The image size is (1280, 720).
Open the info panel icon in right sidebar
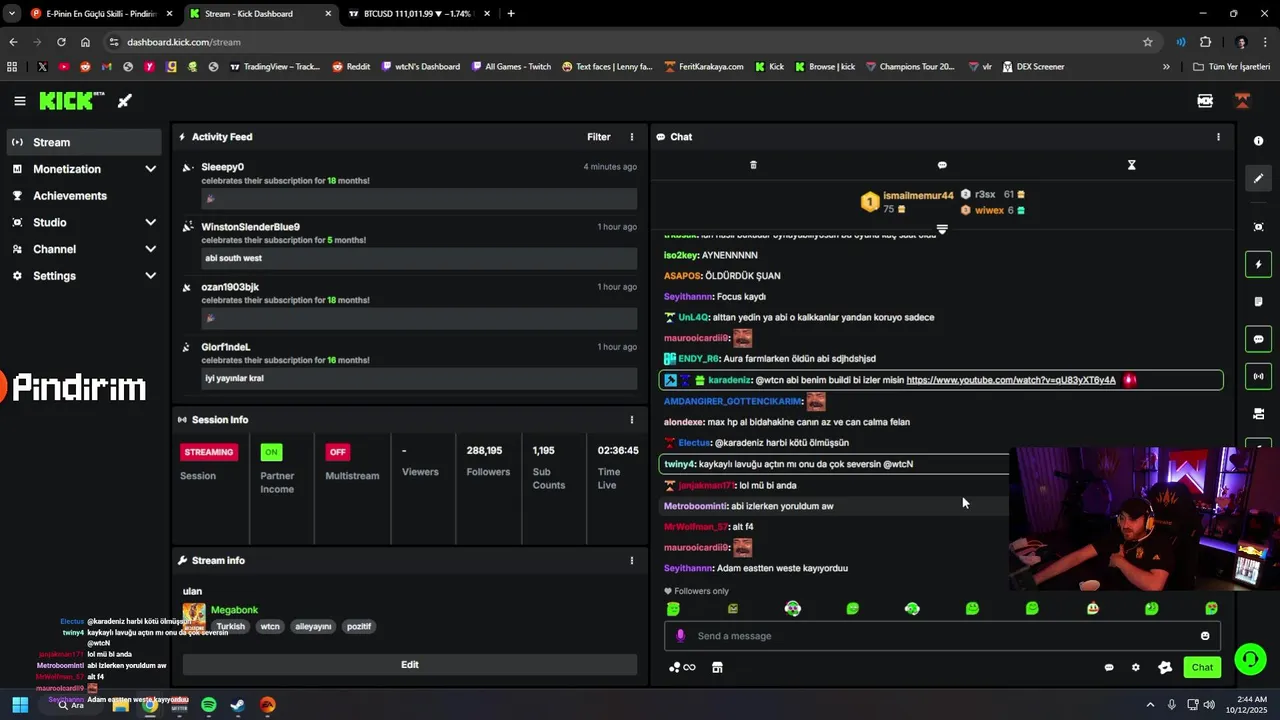point(1258,141)
